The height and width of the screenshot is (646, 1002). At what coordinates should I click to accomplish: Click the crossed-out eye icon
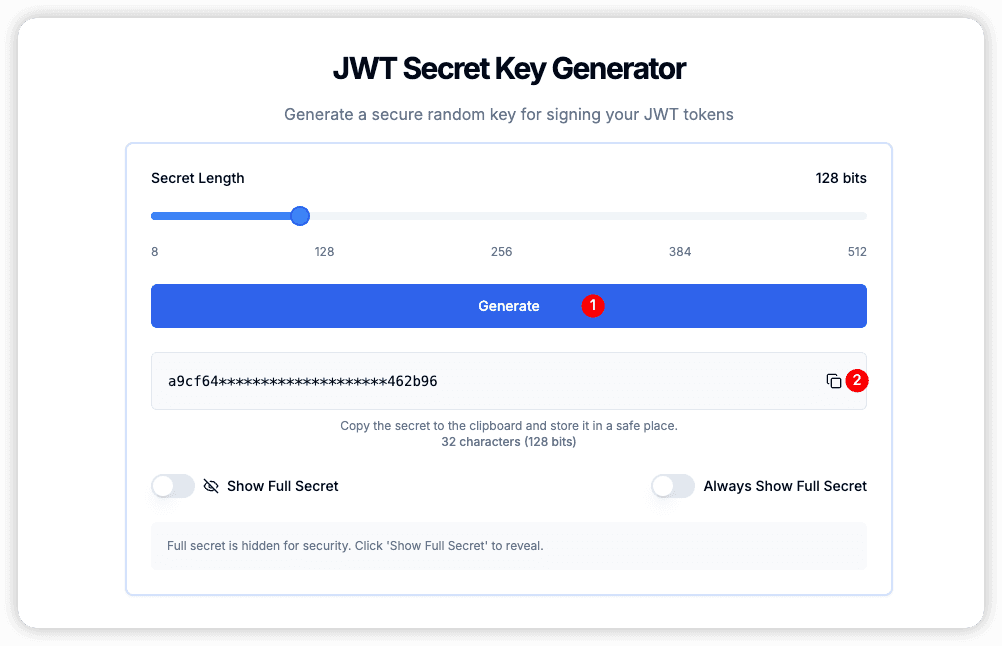click(x=211, y=486)
